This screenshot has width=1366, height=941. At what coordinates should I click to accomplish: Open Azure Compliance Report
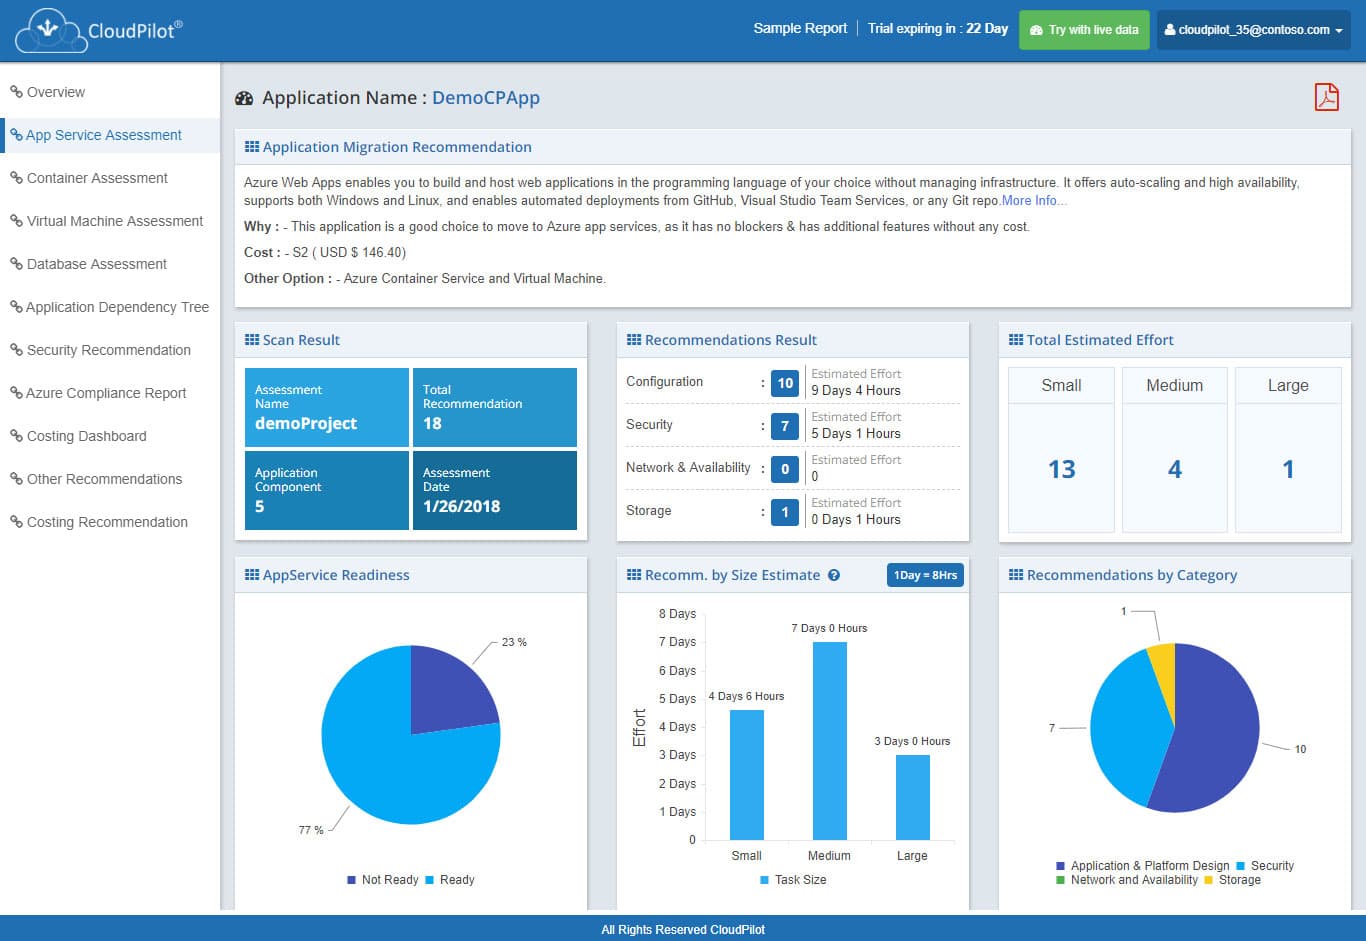107,393
